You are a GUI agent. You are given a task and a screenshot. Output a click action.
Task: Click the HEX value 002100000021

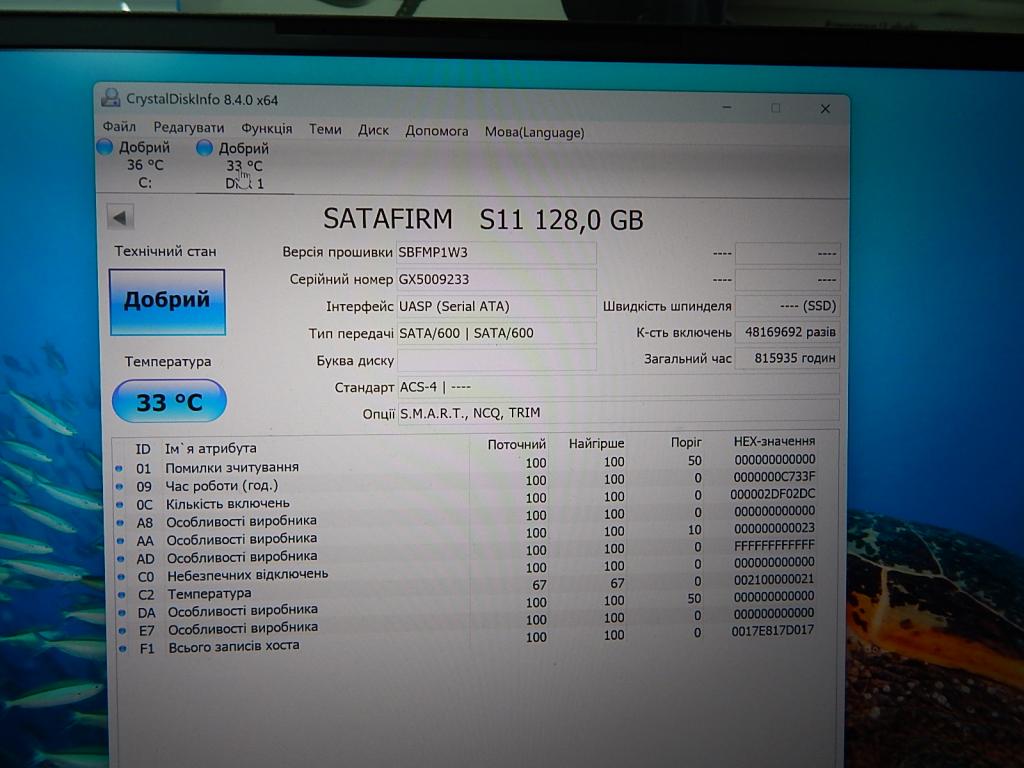pyautogui.click(x=773, y=579)
